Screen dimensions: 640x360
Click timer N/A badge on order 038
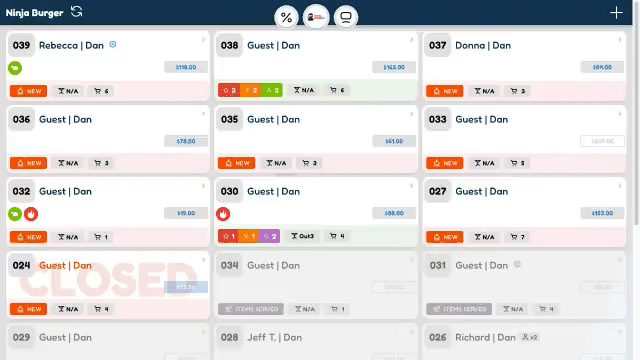coord(304,90)
